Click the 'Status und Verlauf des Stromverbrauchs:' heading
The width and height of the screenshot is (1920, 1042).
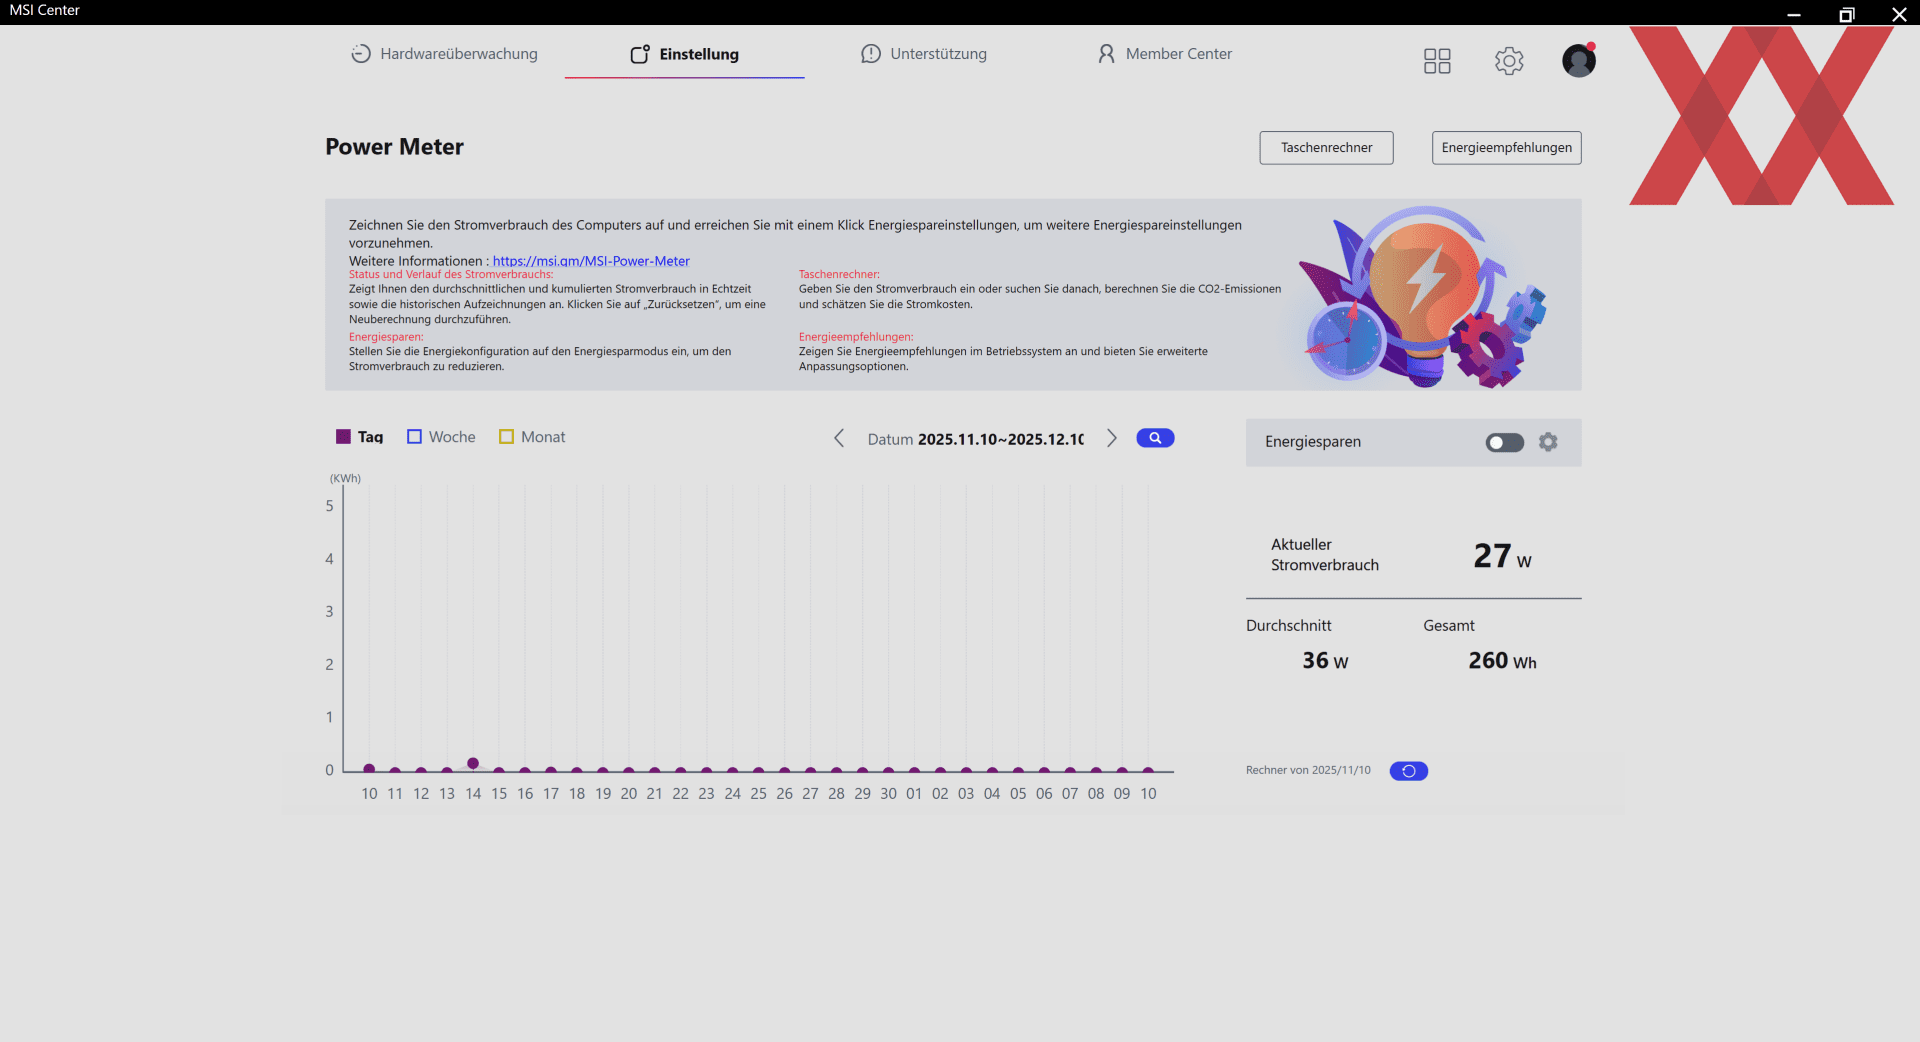[450, 274]
